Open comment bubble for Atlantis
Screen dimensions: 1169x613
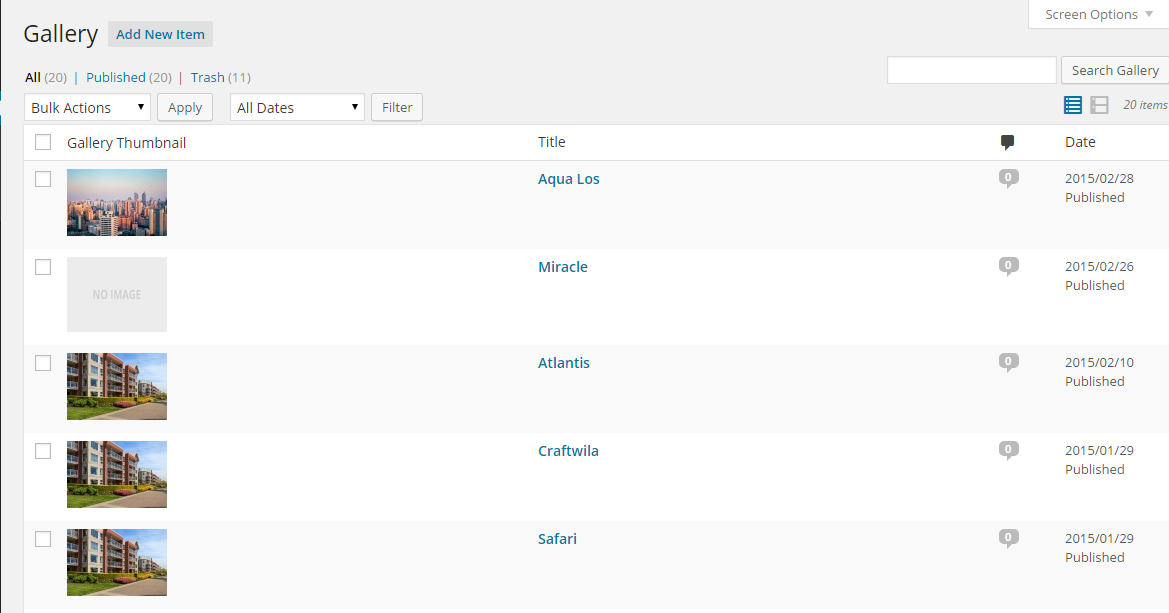(x=1008, y=362)
